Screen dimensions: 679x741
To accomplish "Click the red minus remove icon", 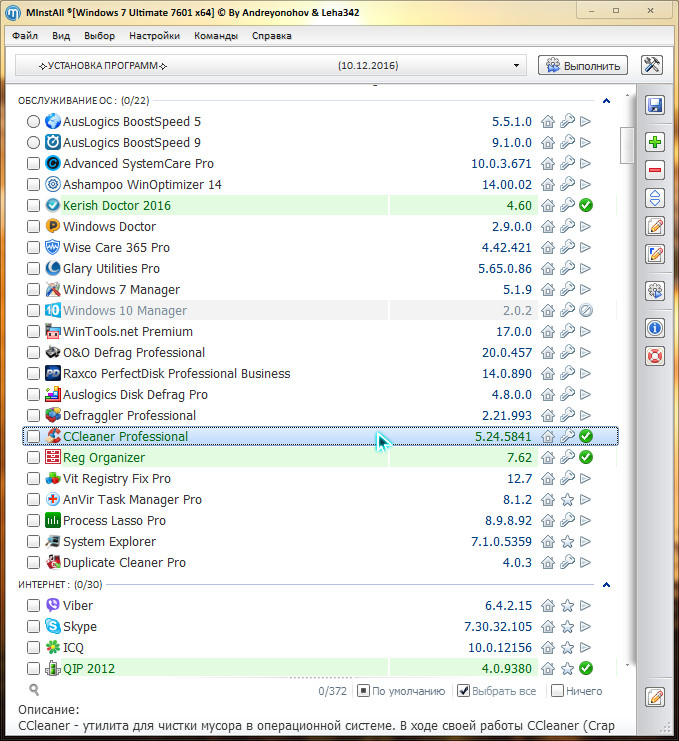I will click(655, 170).
